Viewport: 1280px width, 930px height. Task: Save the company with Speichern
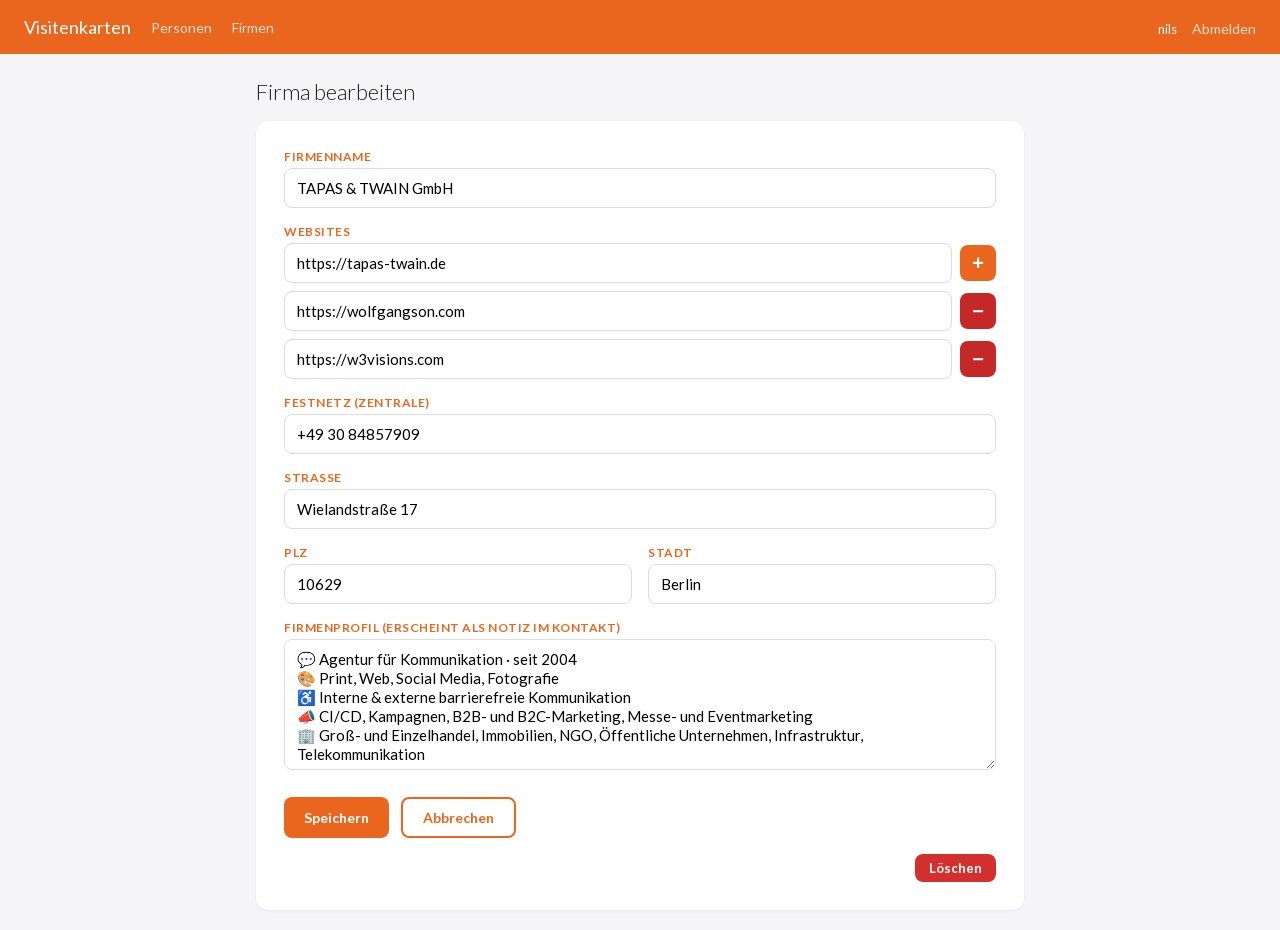click(x=336, y=817)
